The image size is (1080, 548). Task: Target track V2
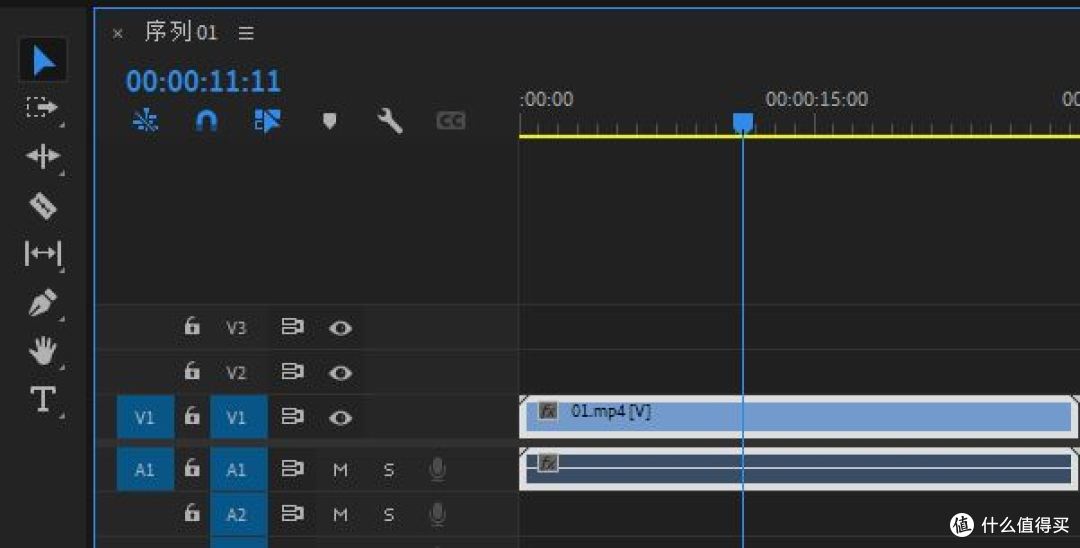(236, 372)
